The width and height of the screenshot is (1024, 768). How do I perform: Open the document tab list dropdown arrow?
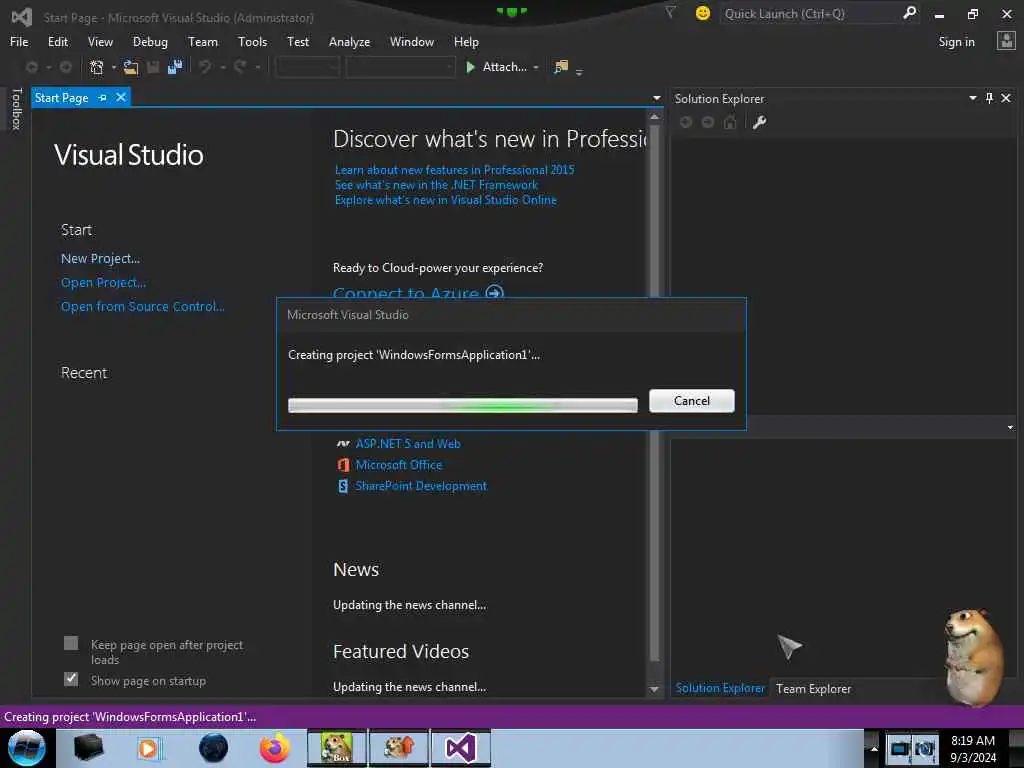[x=656, y=98]
